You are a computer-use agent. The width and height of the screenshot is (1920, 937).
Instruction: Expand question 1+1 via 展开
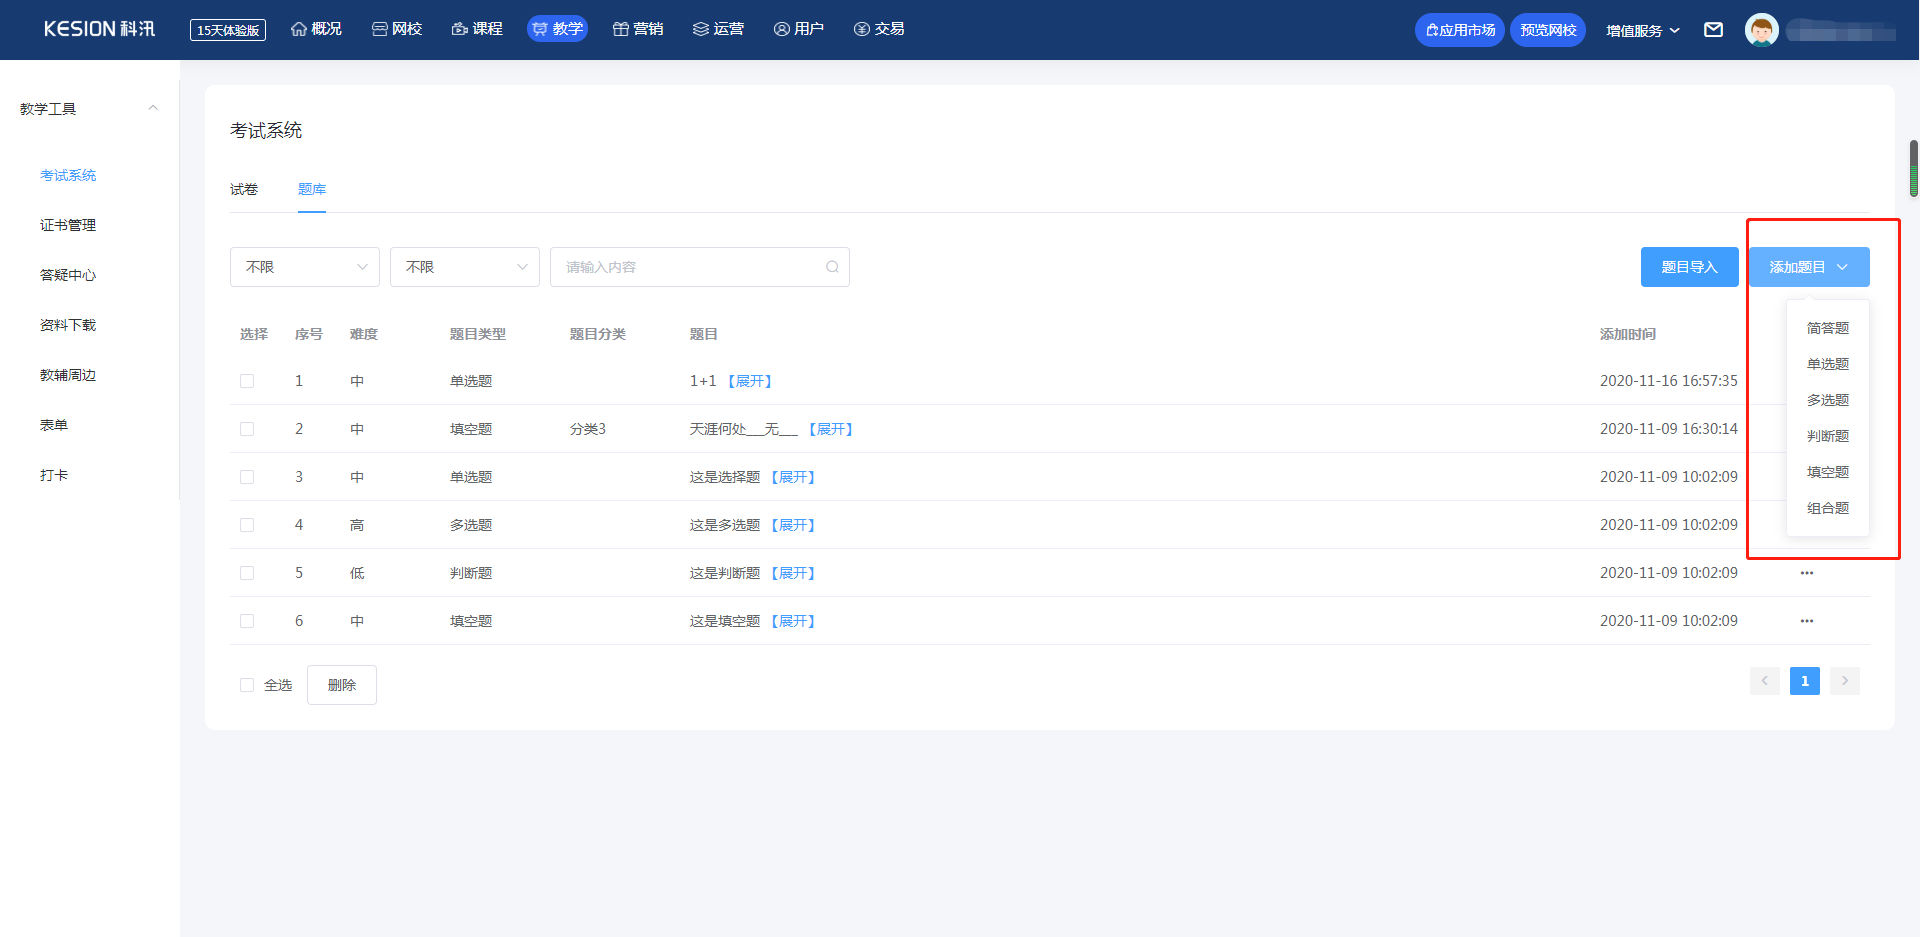tap(750, 381)
